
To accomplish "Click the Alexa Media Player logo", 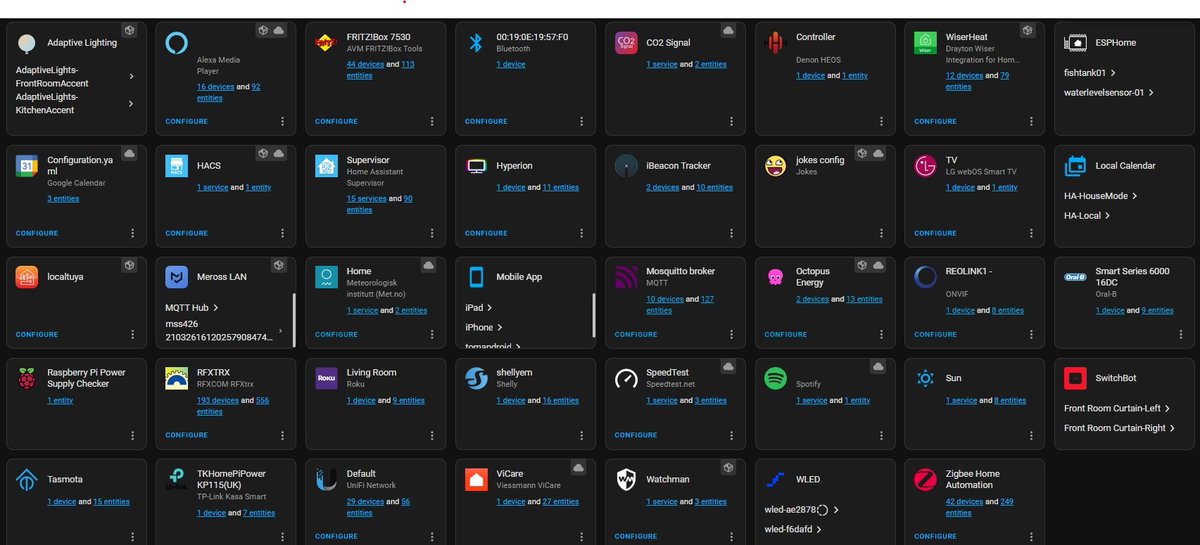I will pos(176,43).
